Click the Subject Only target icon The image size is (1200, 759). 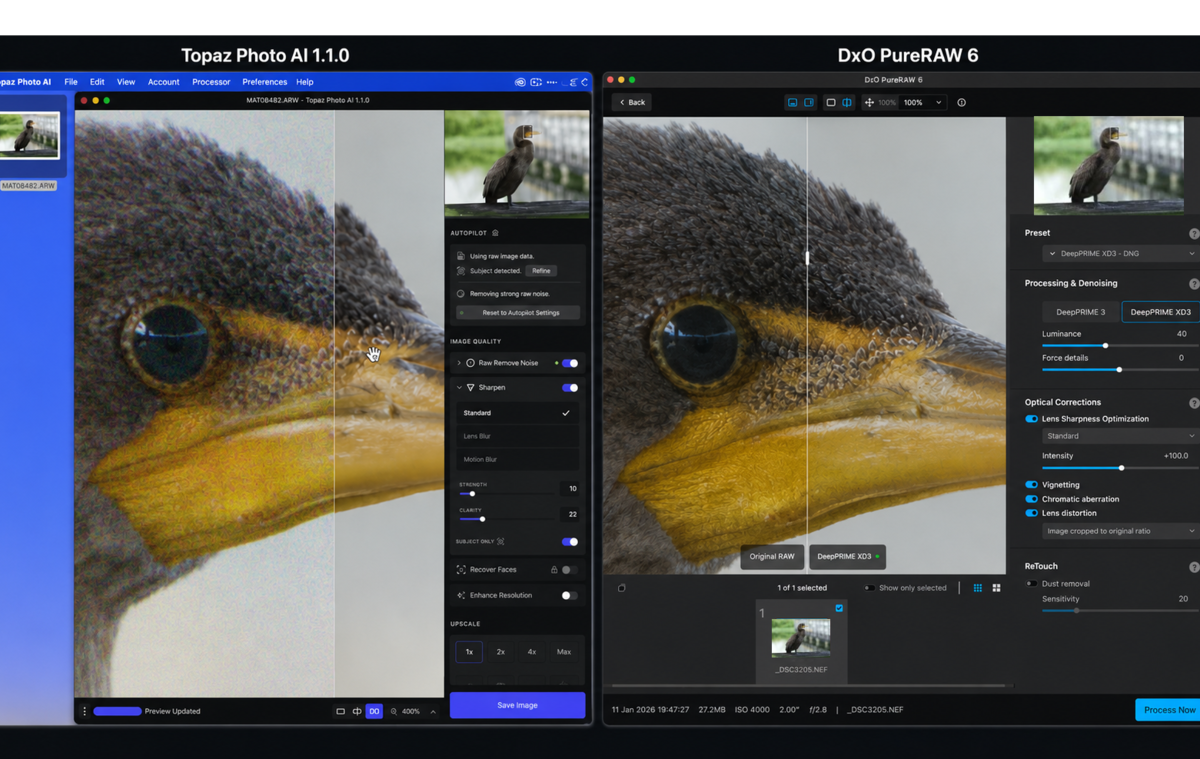(501, 542)
